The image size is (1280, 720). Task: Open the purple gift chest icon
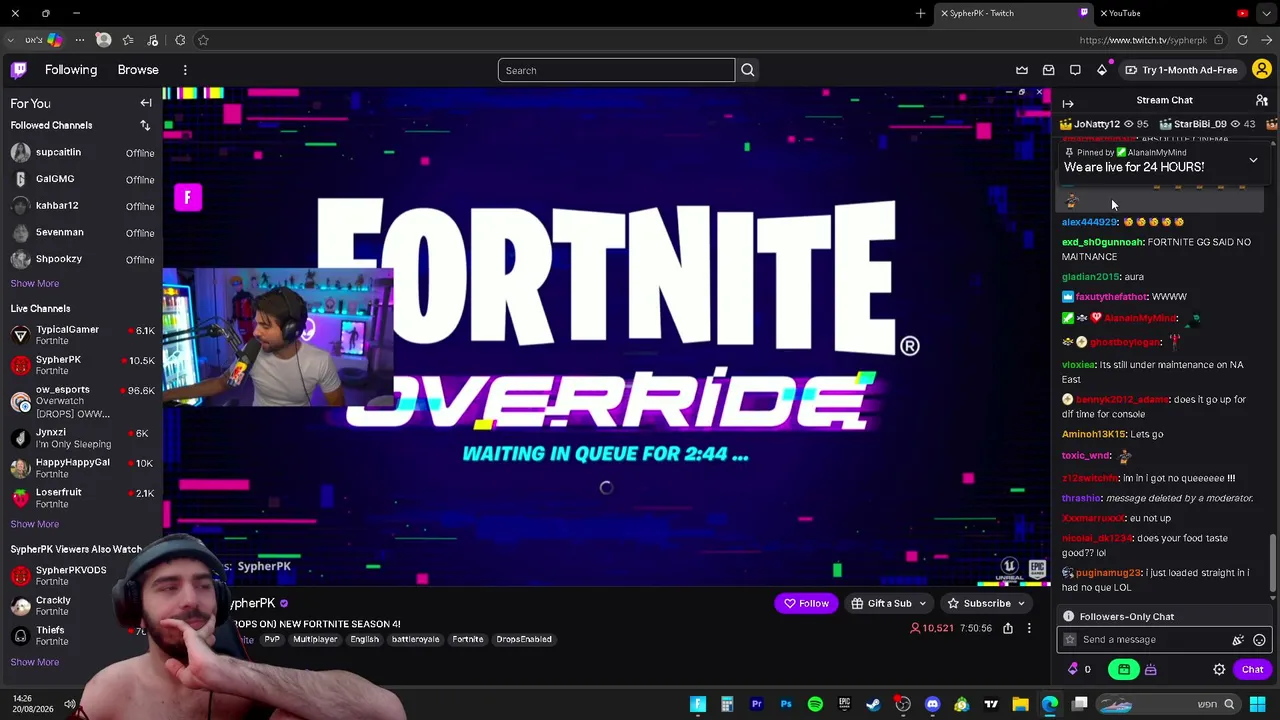point(1150,669)
